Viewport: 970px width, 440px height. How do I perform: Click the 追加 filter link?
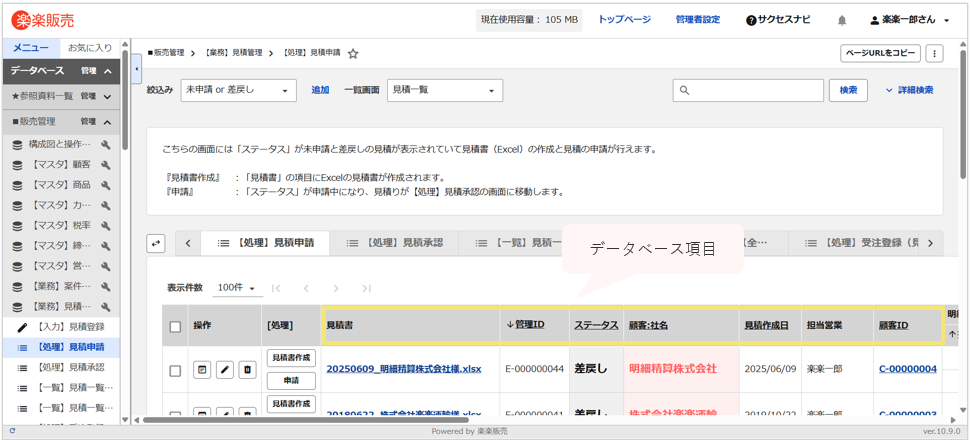point(320,90)
